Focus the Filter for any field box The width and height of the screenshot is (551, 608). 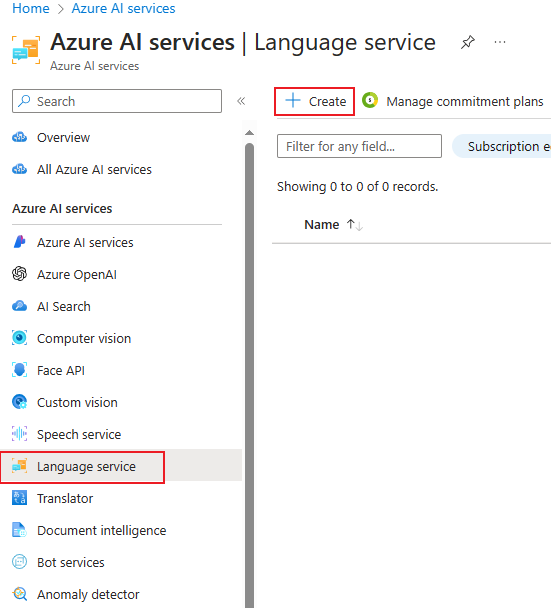(359, 146)
